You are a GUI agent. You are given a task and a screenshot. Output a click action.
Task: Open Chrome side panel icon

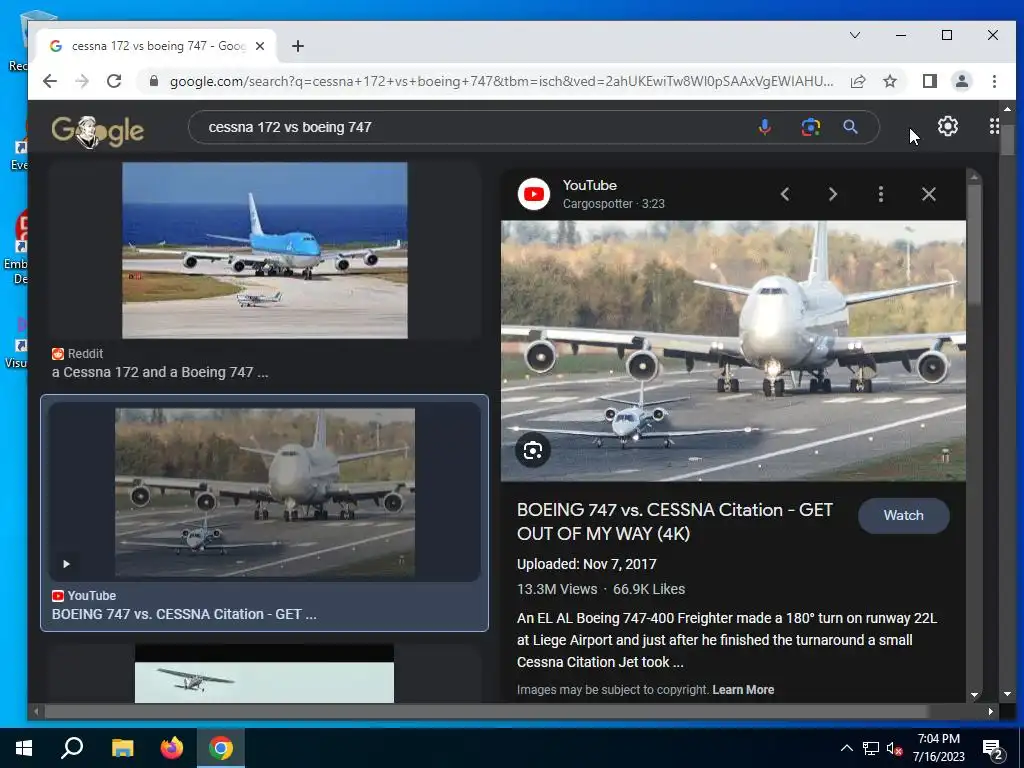[x=929, y=81]
